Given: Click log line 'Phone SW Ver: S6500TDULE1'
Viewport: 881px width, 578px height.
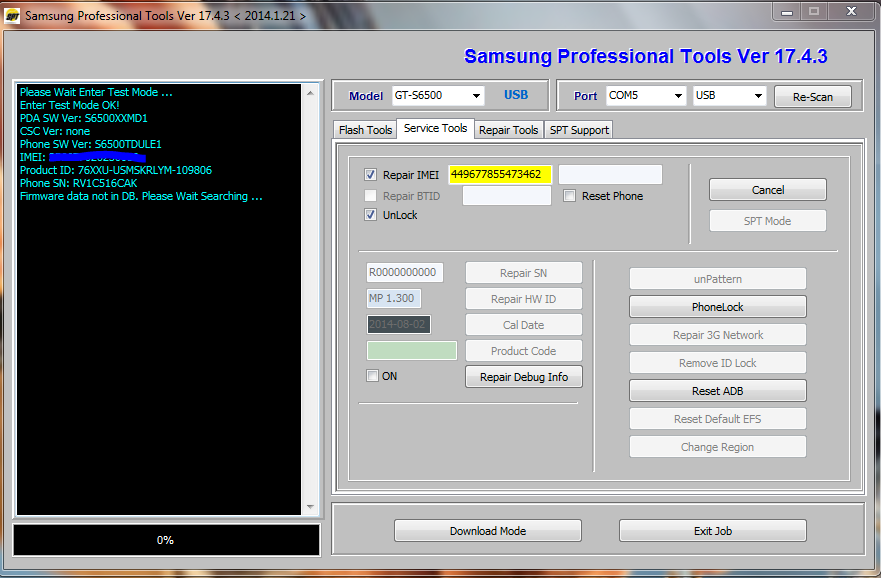Looking at the screenshot, I should click(90, 144).
